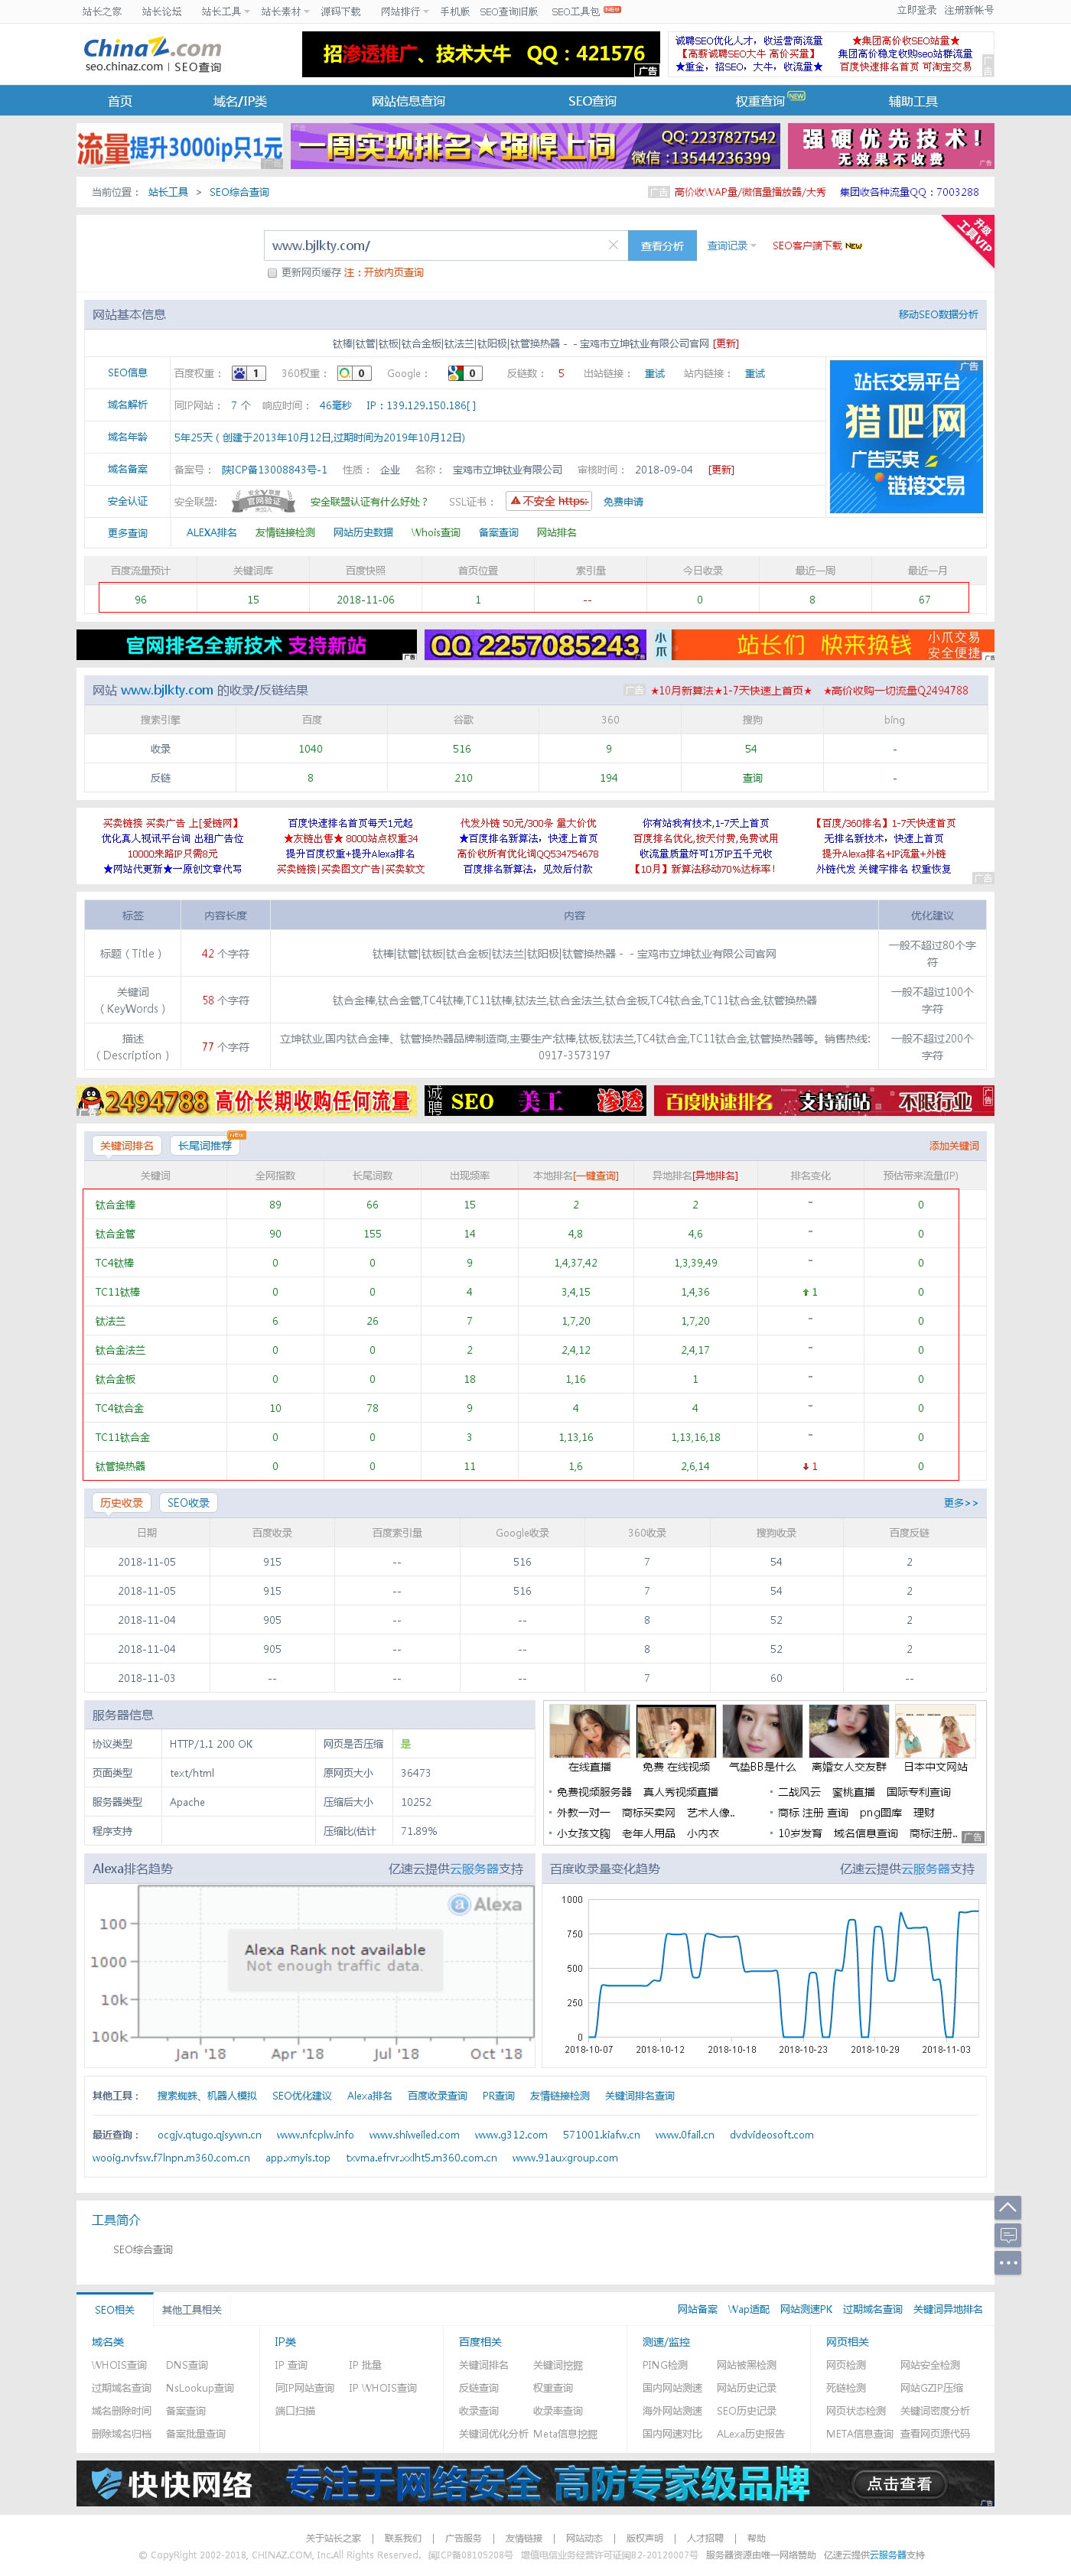Open the SEO查询 navigation menu
This screenshot has height=2576, width=1071.
[x=592, y=101]
